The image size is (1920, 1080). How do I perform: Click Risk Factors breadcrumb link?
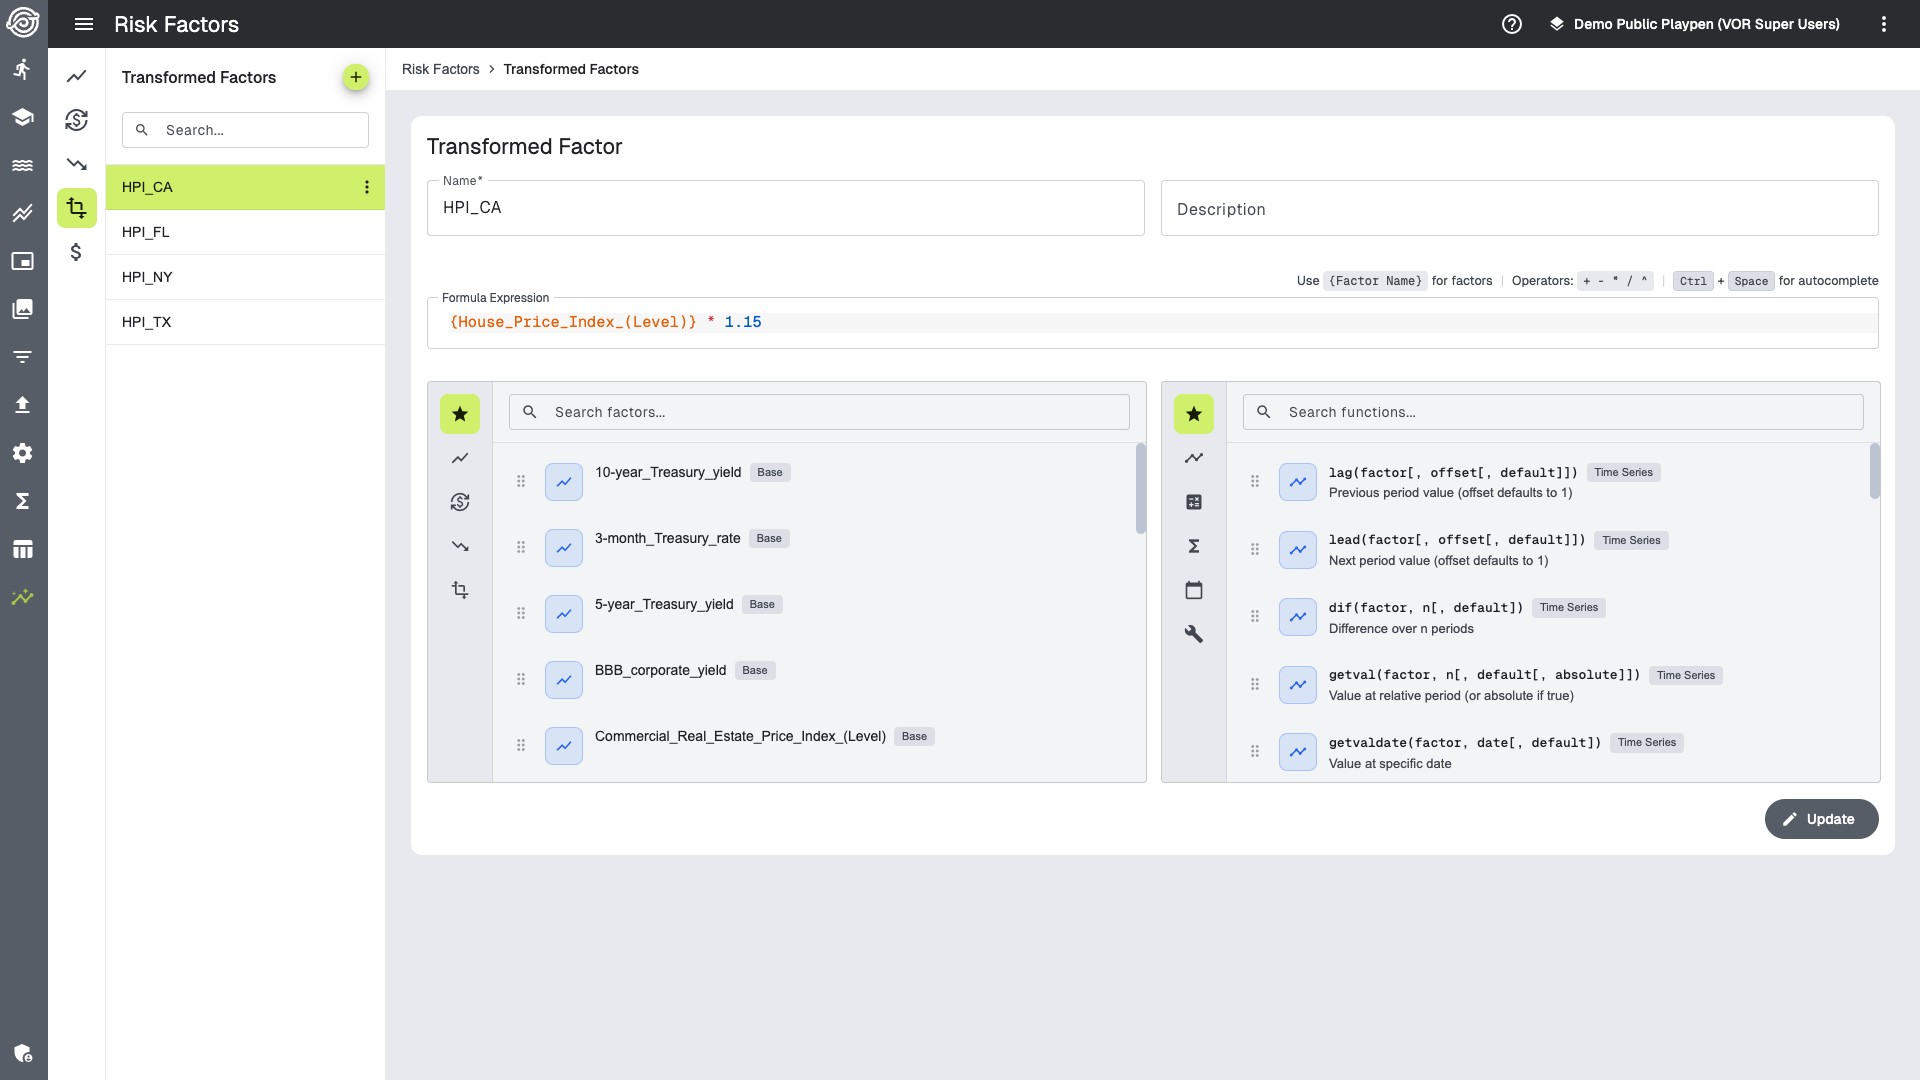coord(440,69)
